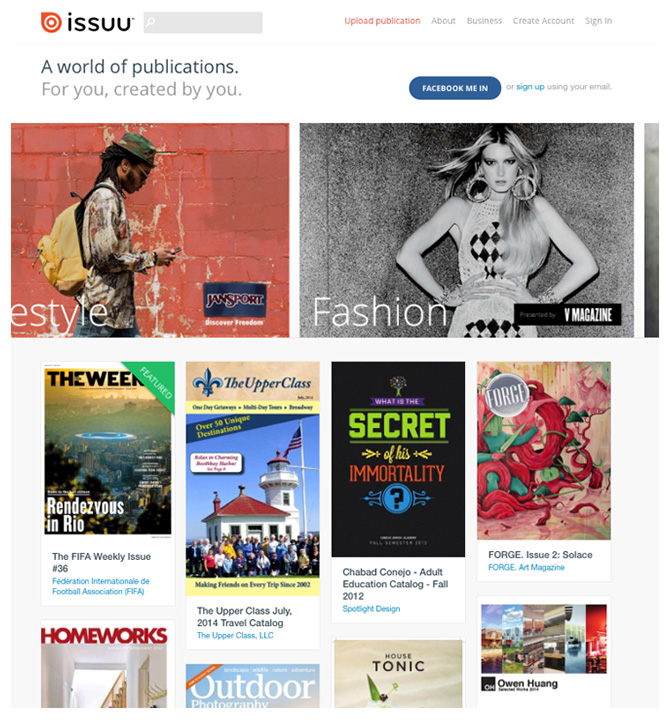The height and width of the screenshot is (720, 670).
Task: Click the JanSport logo badge
Action: click(x=235, y=299)
